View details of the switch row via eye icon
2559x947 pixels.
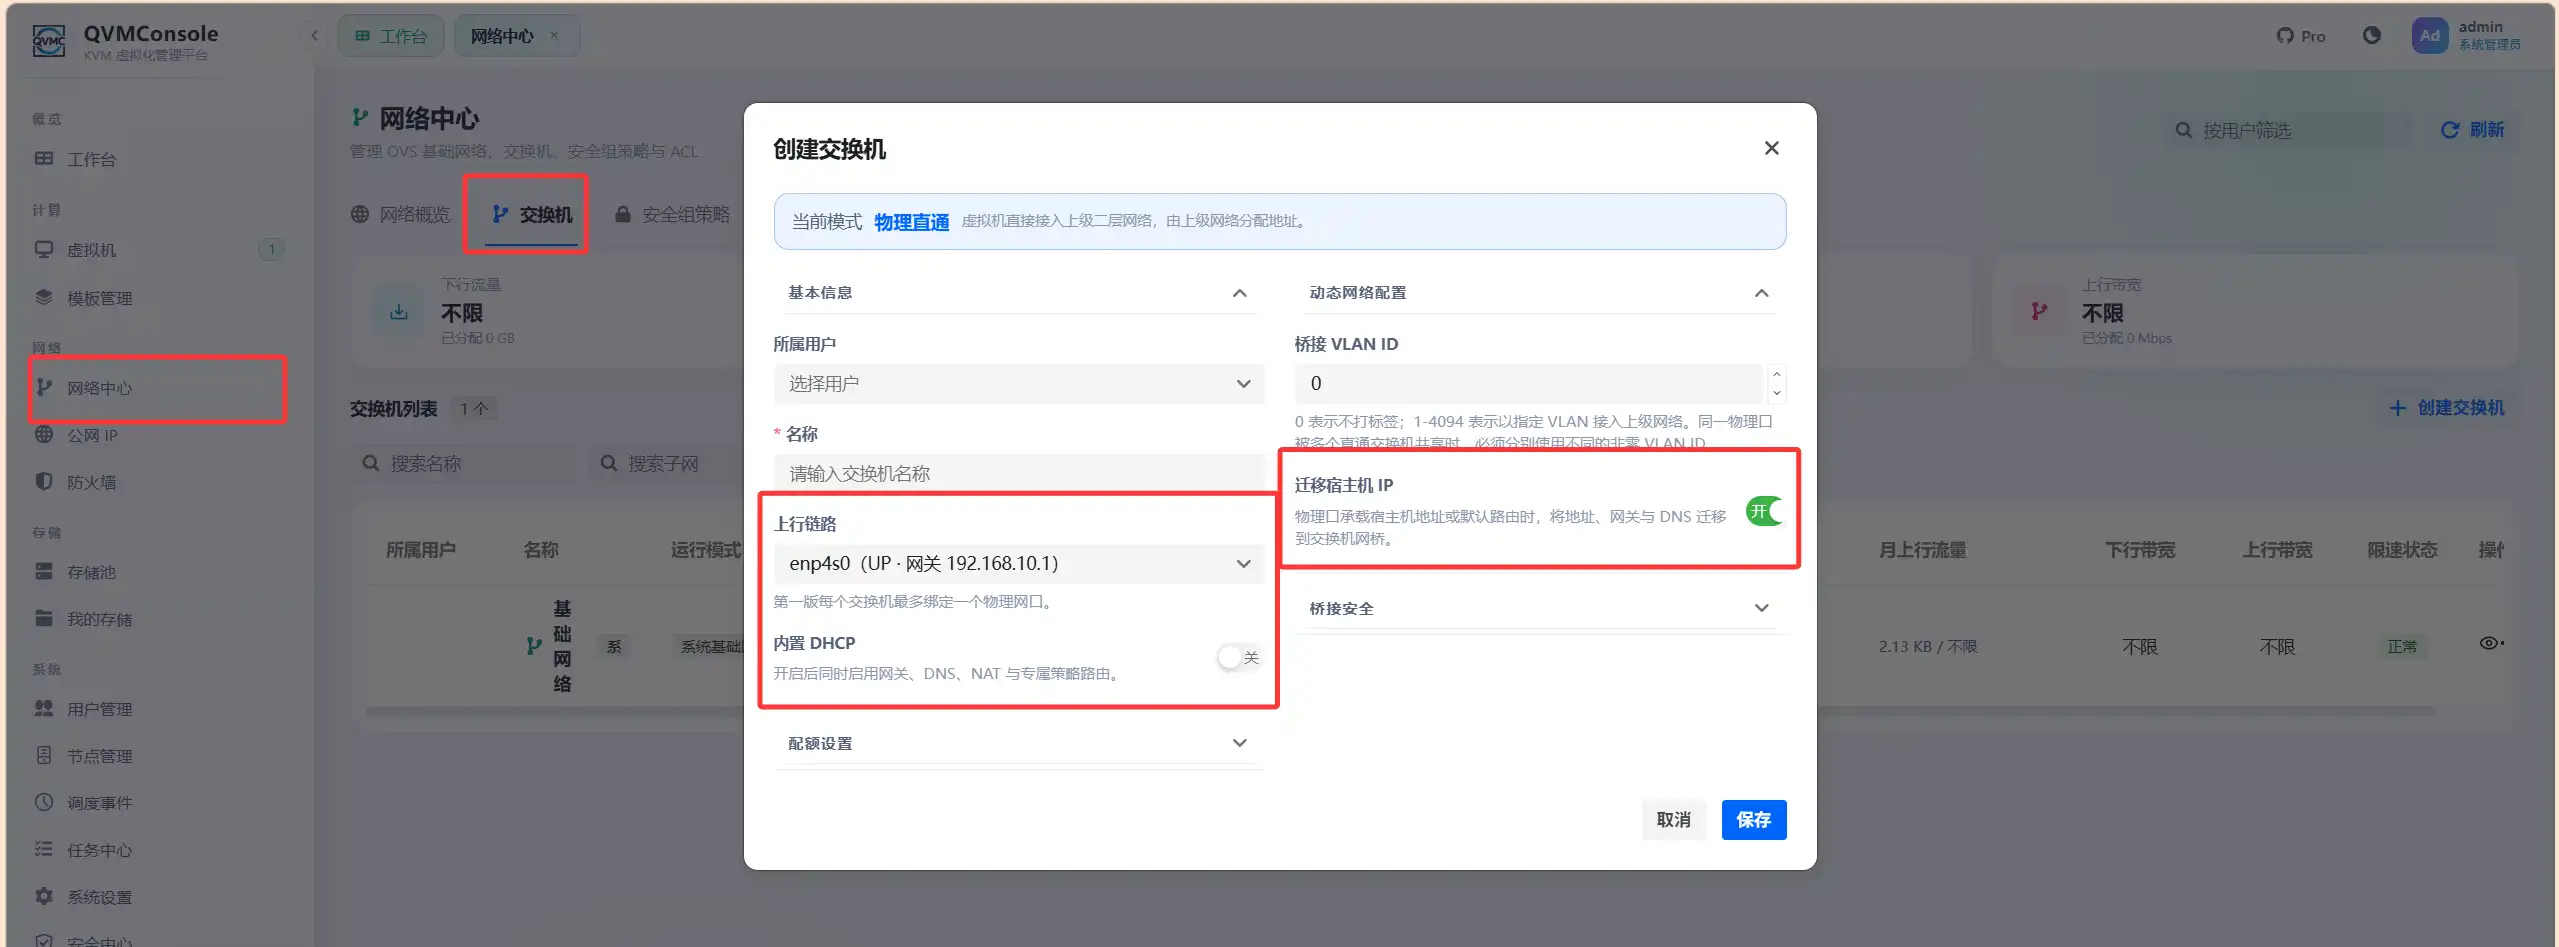click(x=2488, y=643)
